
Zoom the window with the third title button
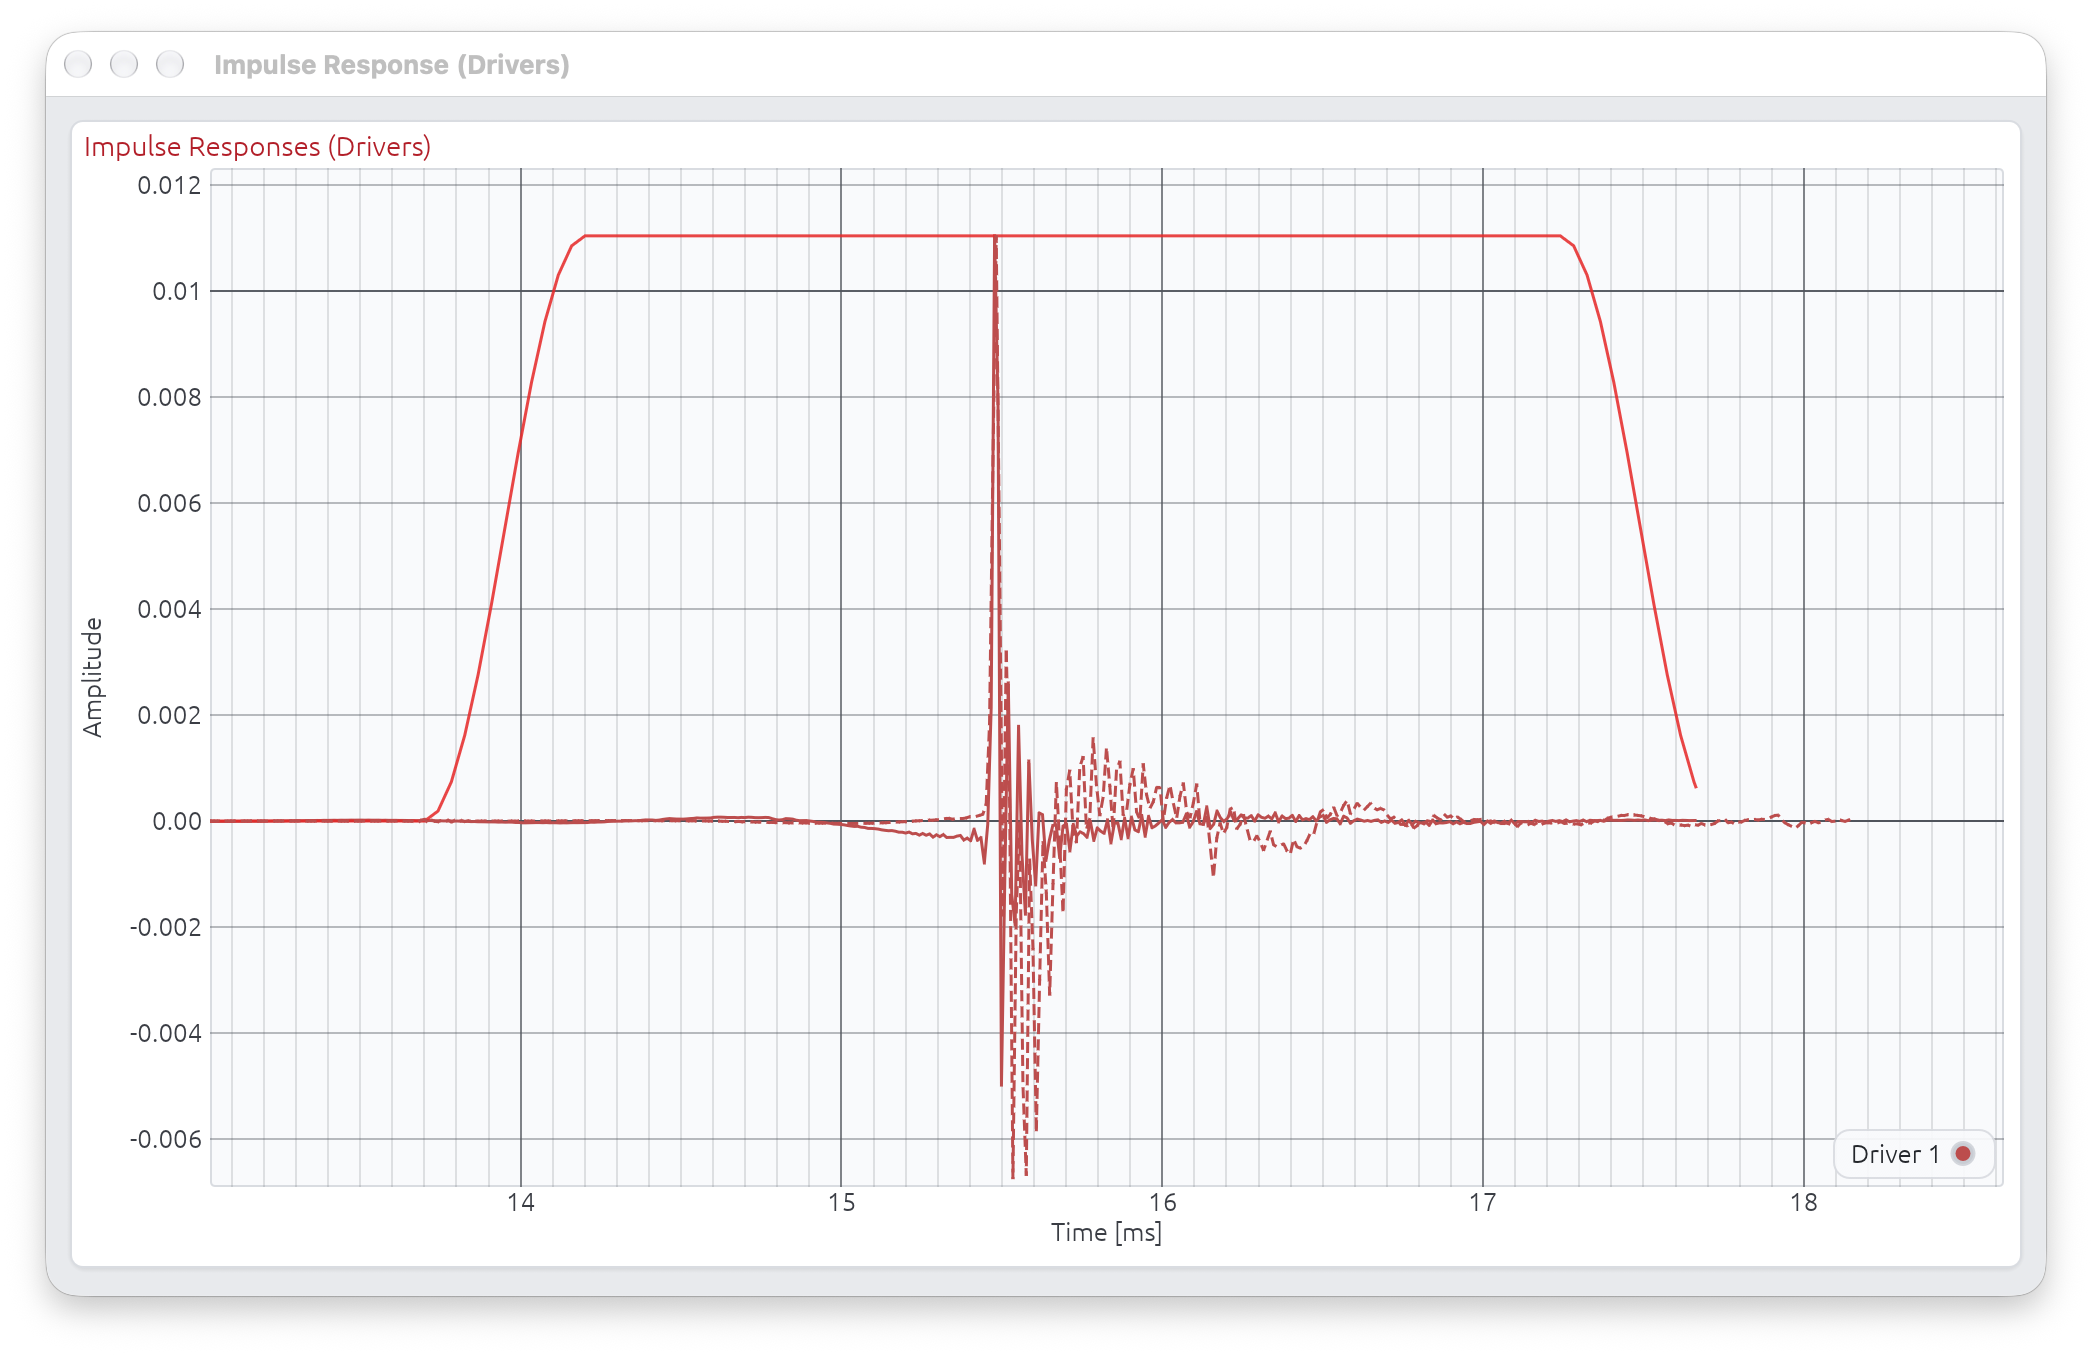point(170,64)
